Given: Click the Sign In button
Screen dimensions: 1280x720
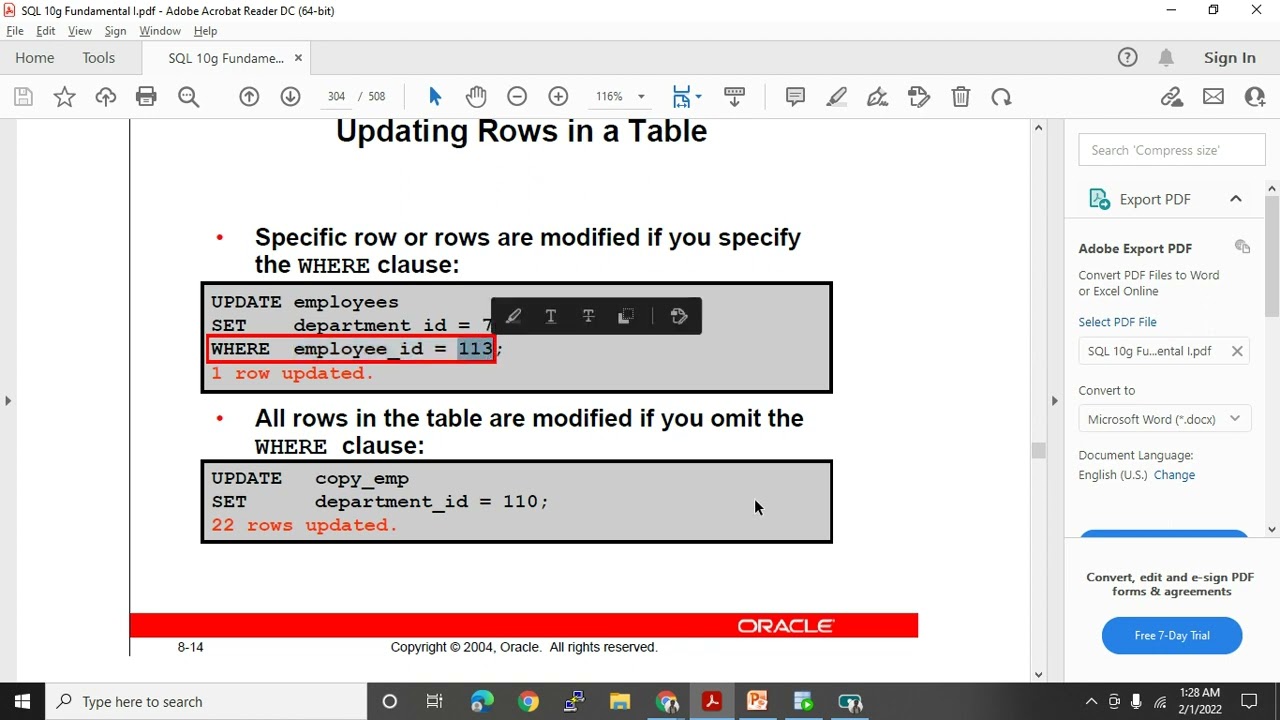Looking at the screenshot, I should [1230, 58].
